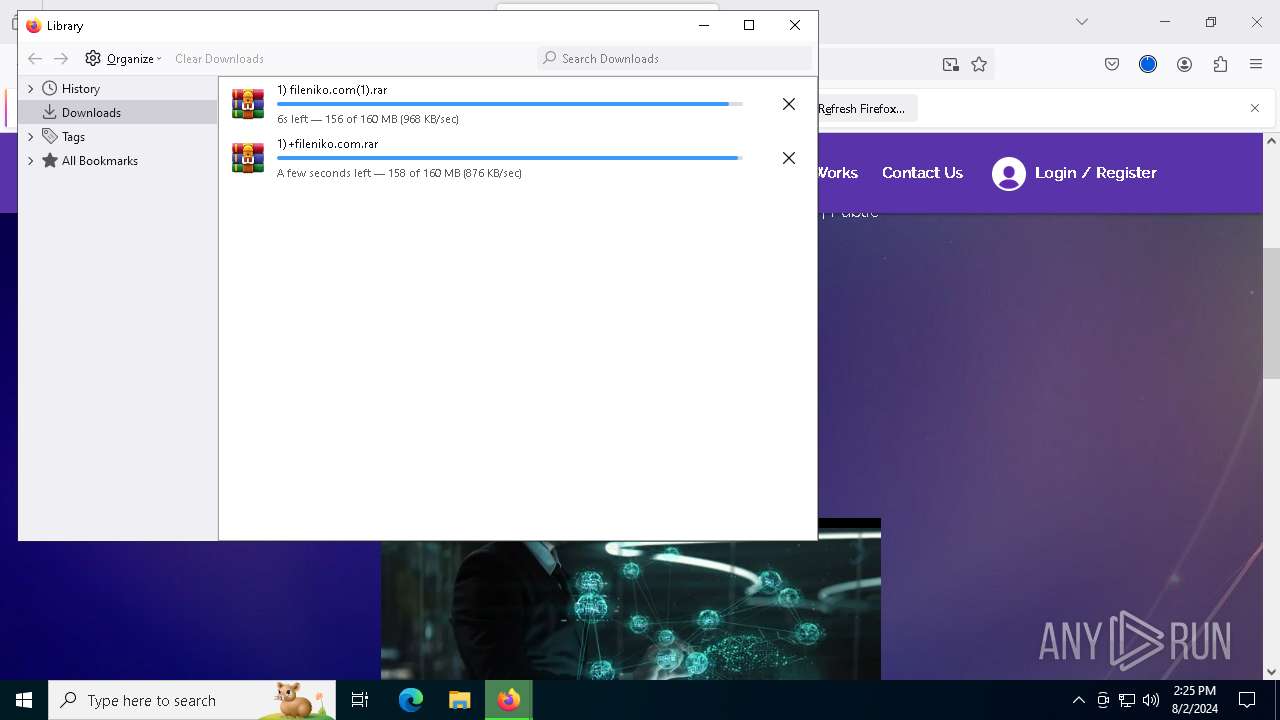Open the Extensions puzzle icon
Viewport: 1280px width, 720px height.
[x=1220, y=64]
